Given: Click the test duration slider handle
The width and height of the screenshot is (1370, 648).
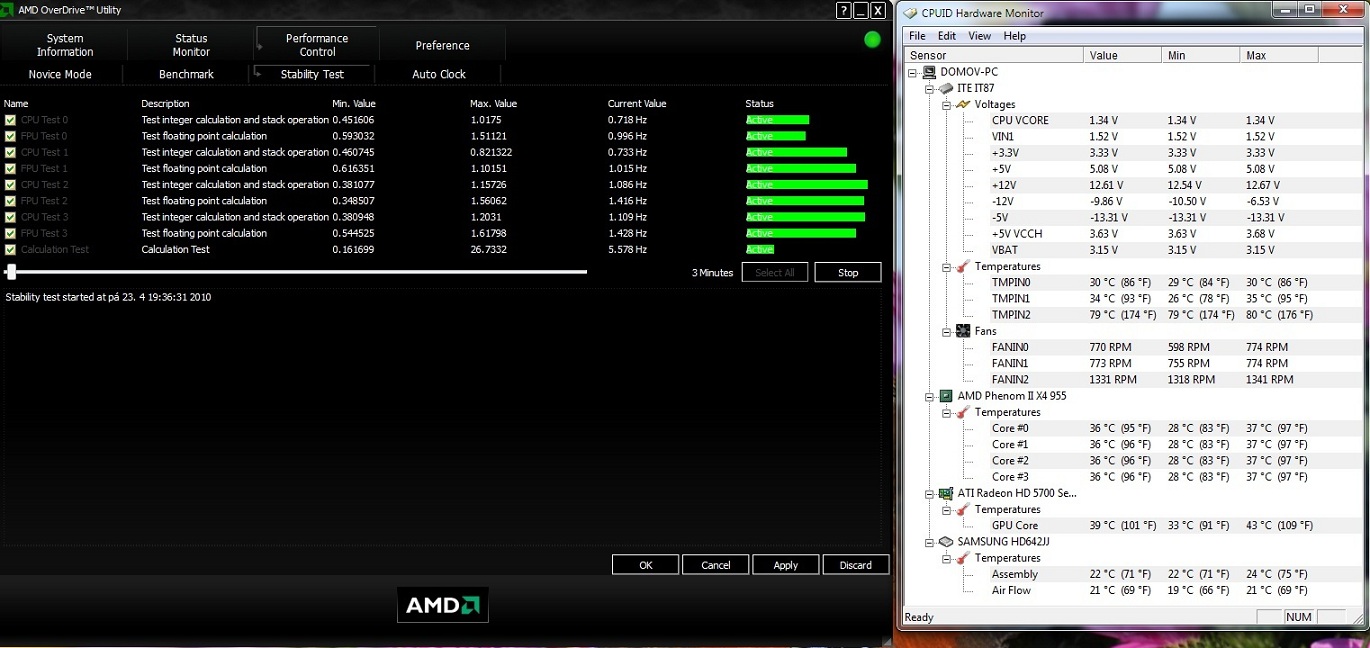Looking at the screenshot, I should [x=11, y=271].
